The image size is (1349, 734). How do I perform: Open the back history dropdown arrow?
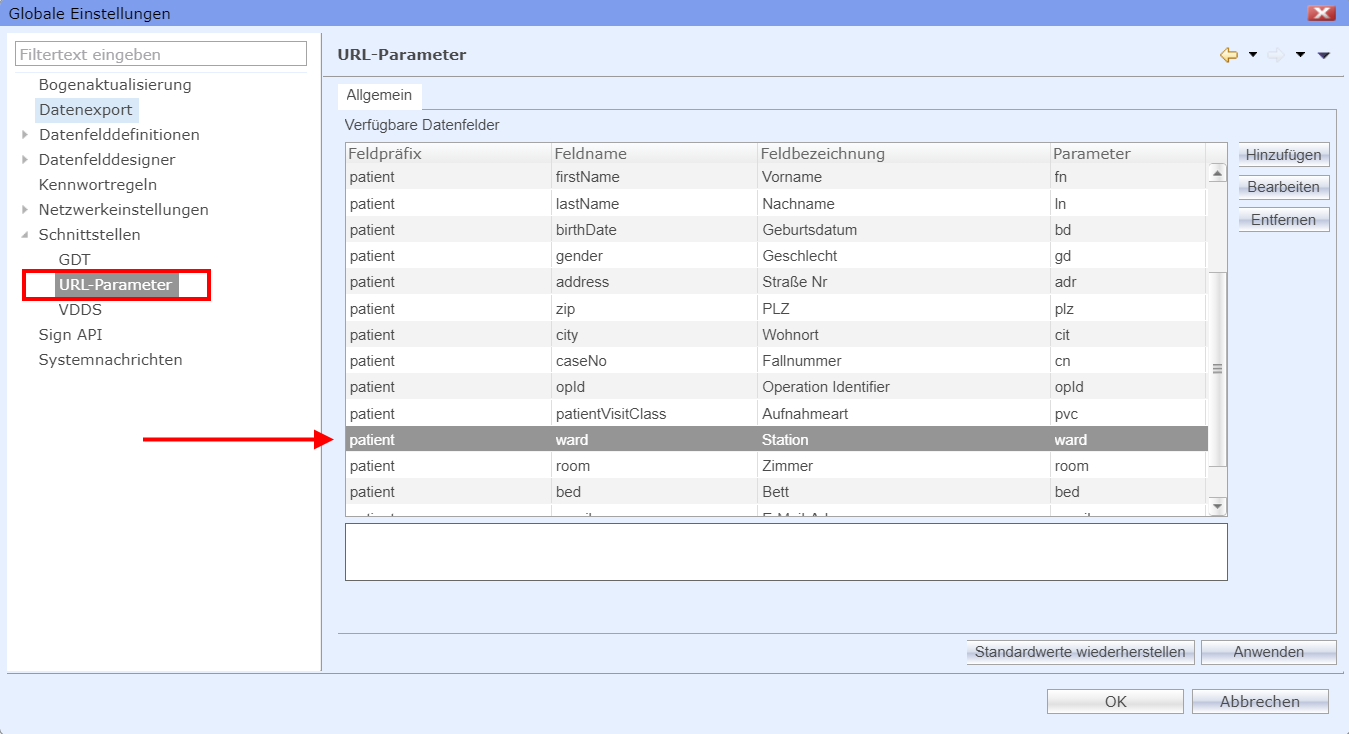(x=1253, y=55)
